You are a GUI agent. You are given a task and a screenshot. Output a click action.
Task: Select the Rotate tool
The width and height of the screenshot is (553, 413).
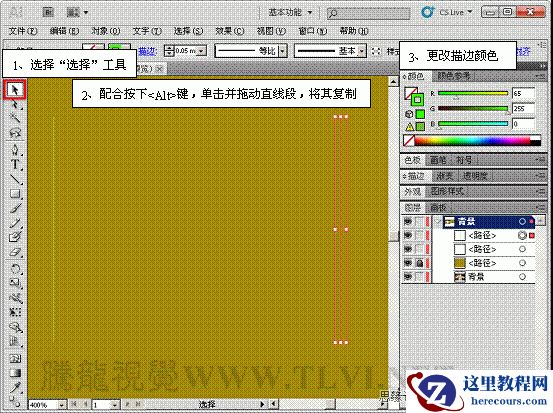coord(15,269)
